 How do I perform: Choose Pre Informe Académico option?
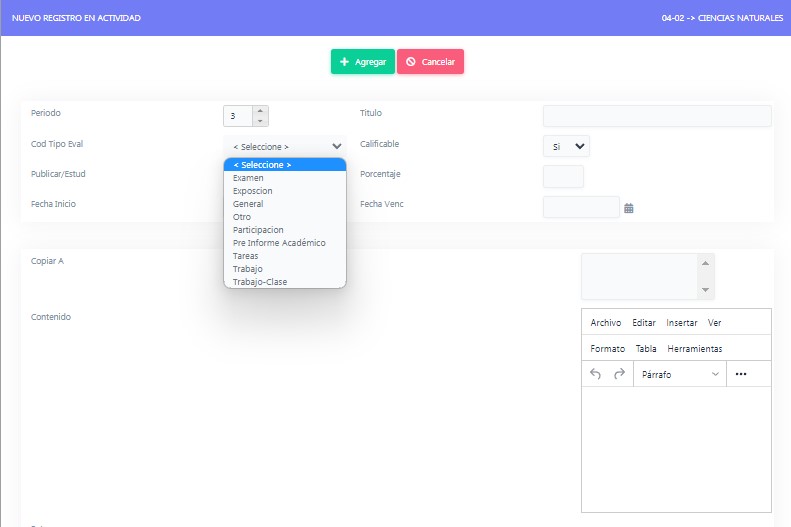(x=279, y=243)
